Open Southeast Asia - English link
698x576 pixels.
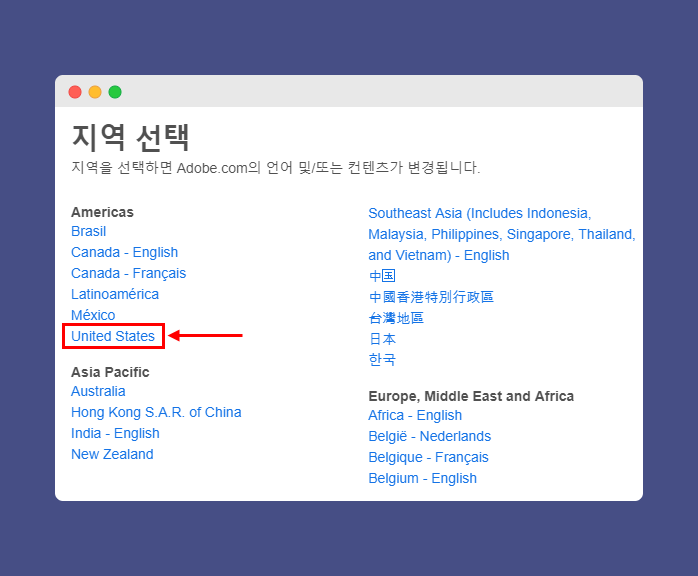click(502, 234)
